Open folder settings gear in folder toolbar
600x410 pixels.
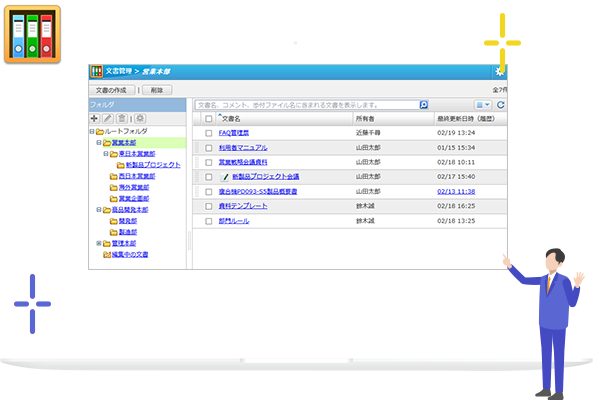click(x=140, y=118)
